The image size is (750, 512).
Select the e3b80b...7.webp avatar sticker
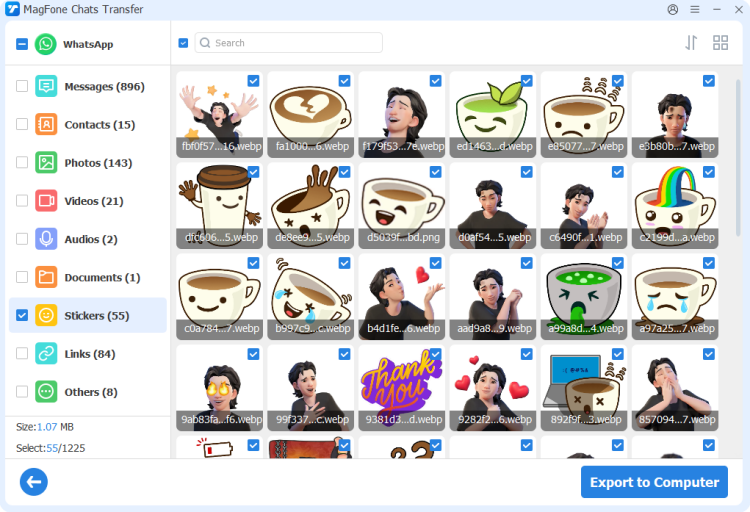(x=675, y=114)
